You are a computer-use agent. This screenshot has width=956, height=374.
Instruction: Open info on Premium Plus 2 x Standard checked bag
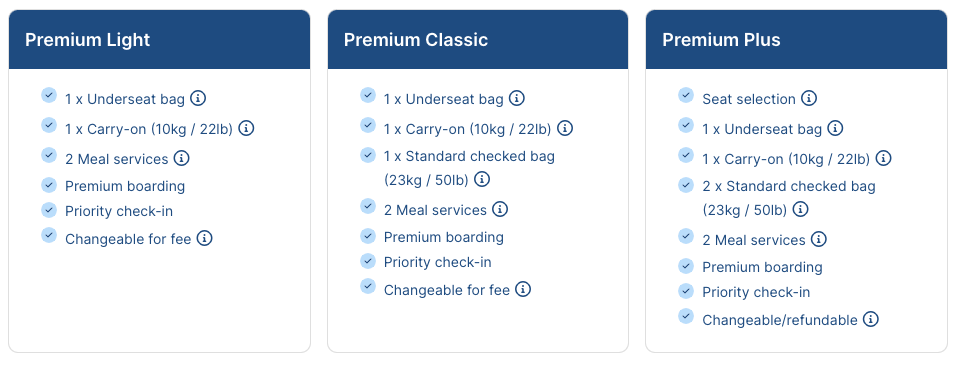(801, 209)
